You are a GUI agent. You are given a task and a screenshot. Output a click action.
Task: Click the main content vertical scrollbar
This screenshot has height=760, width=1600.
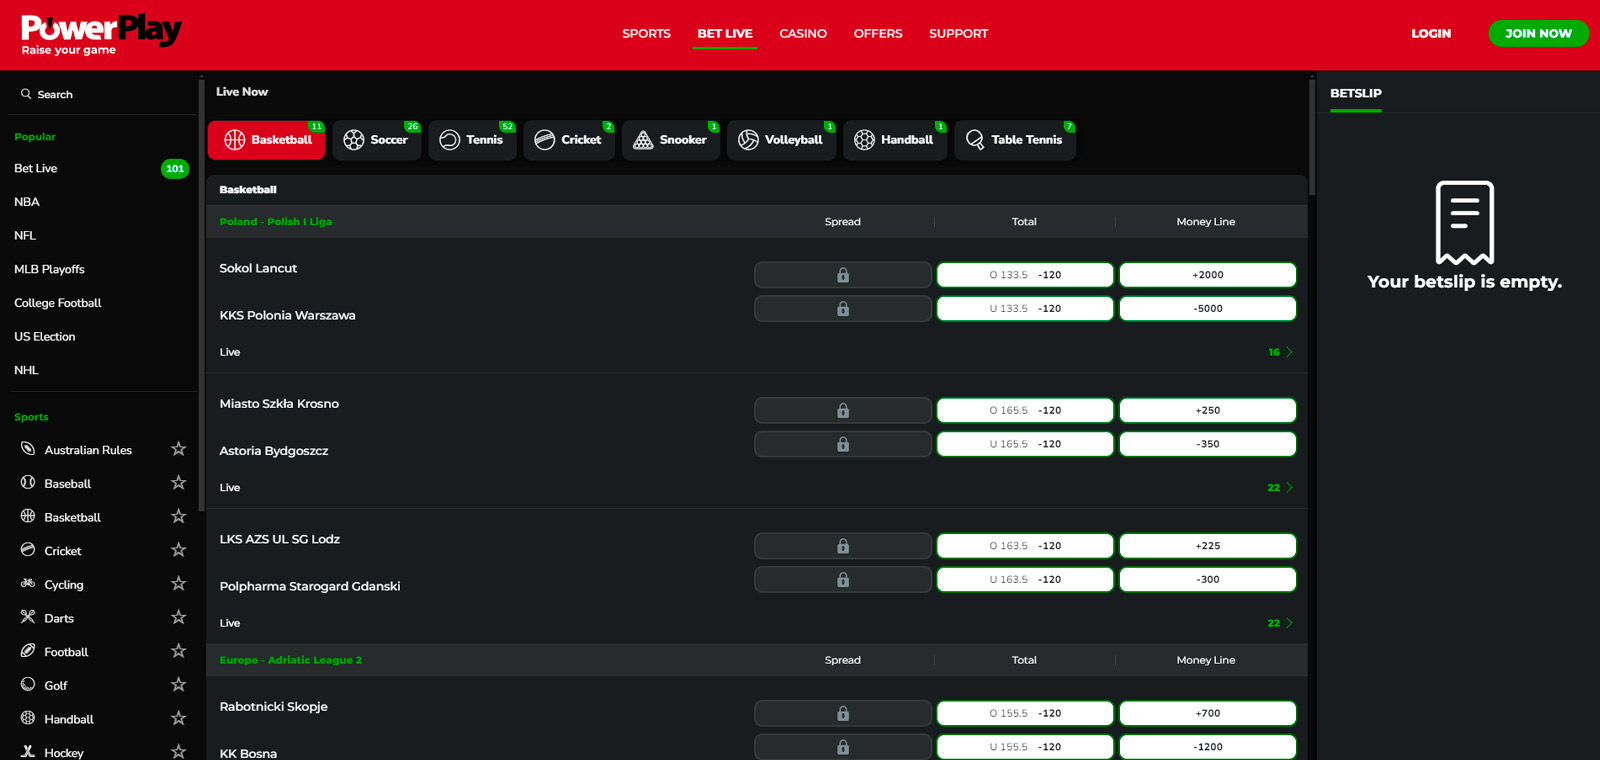click(x=1312, y=136)
